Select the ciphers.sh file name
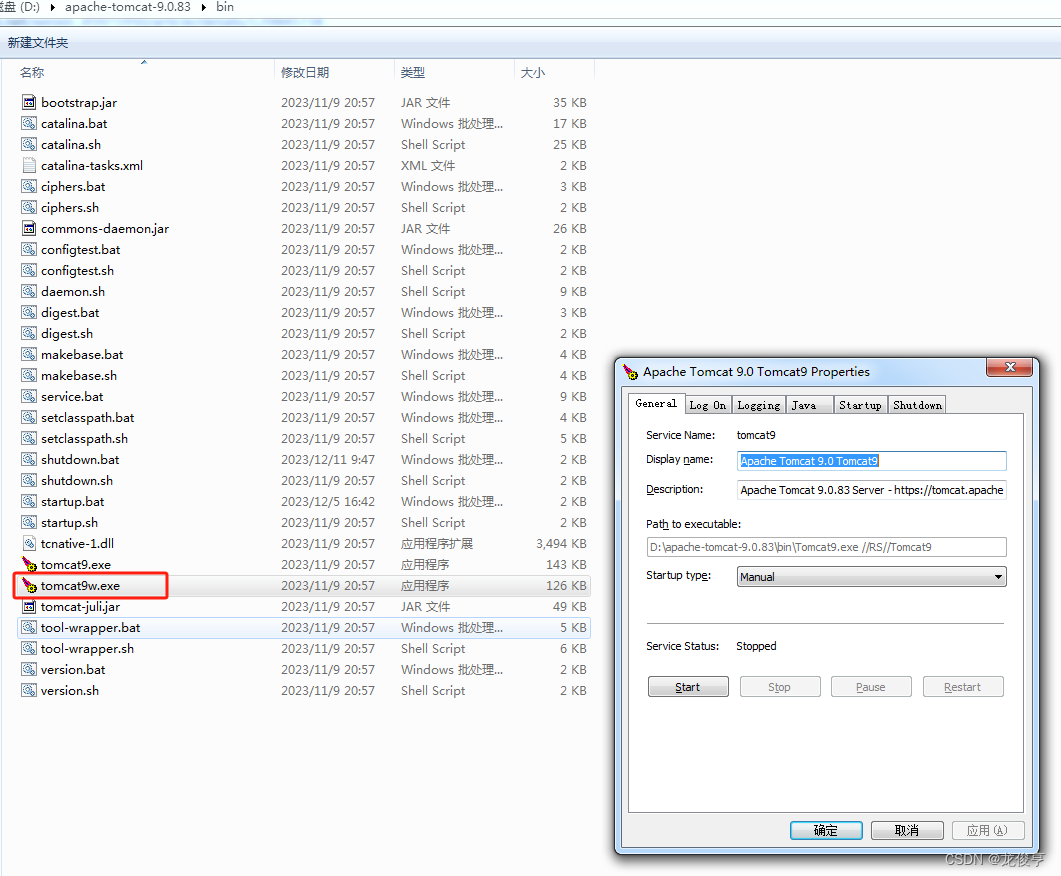This screenshot has height=876, width=1061. (70, 208)
